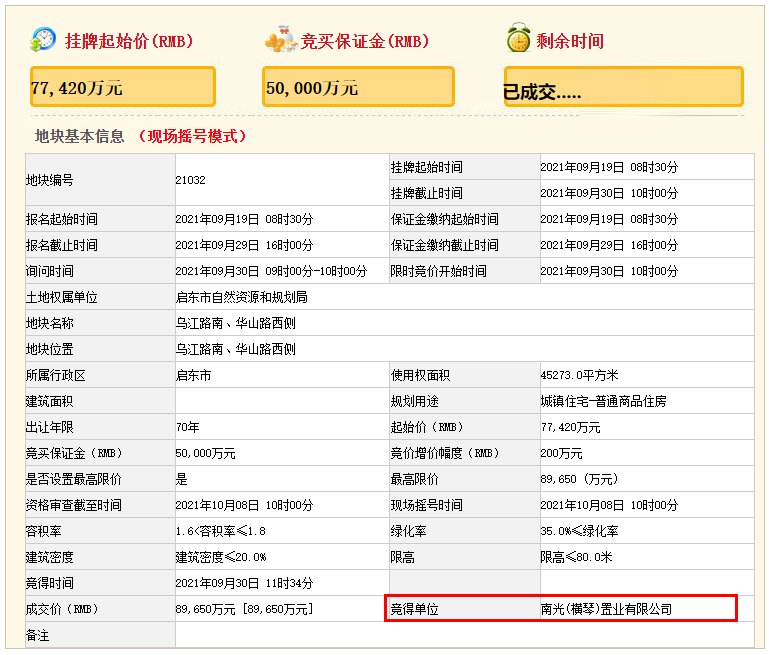The width and height of the screenshot is (769, 655).
Task: Click the 挂牌起始价(RMB) heading
Action: tap(129, 41)
